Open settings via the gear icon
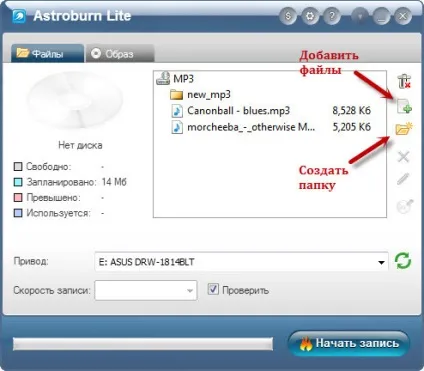 coord(310,16)
